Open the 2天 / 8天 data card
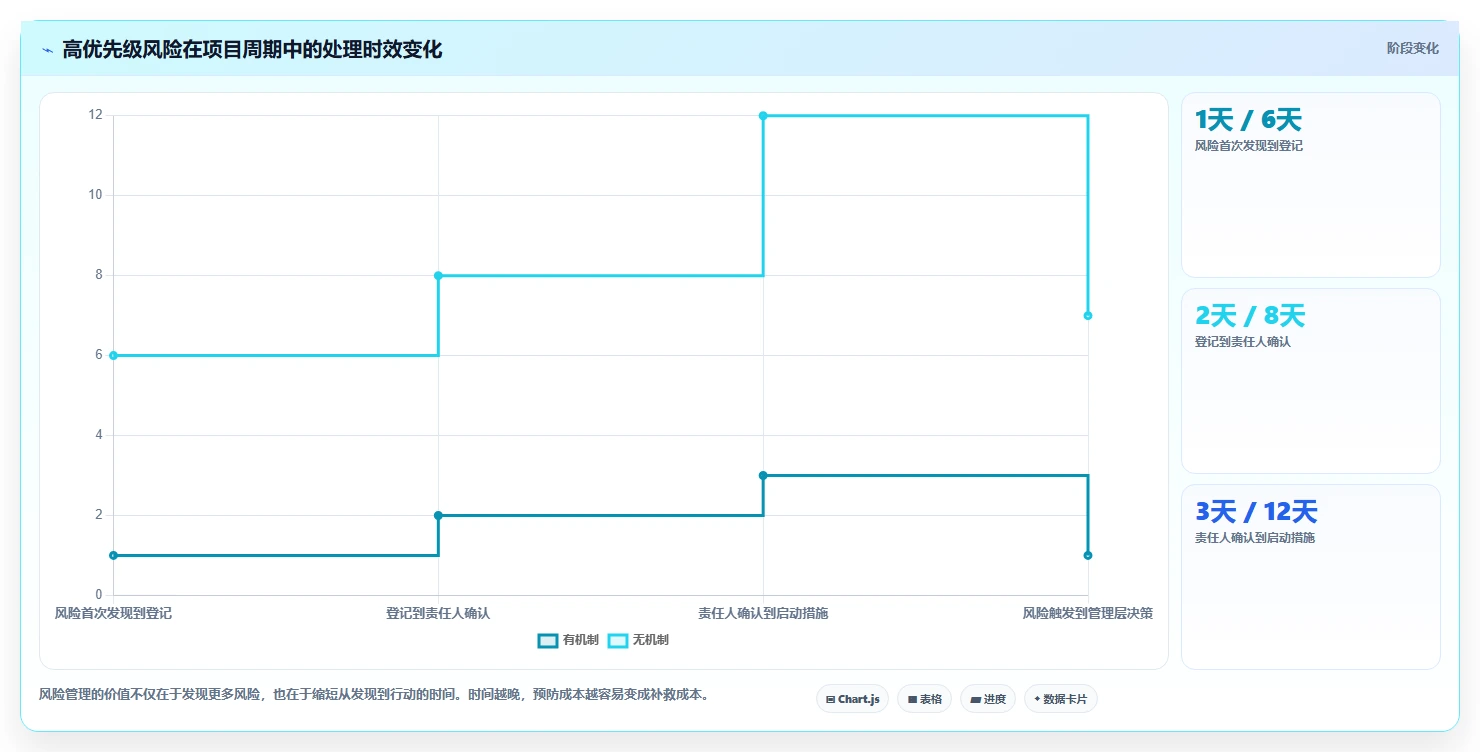The height and width of the screenshot is (752, 1480). click(1311, 381)
